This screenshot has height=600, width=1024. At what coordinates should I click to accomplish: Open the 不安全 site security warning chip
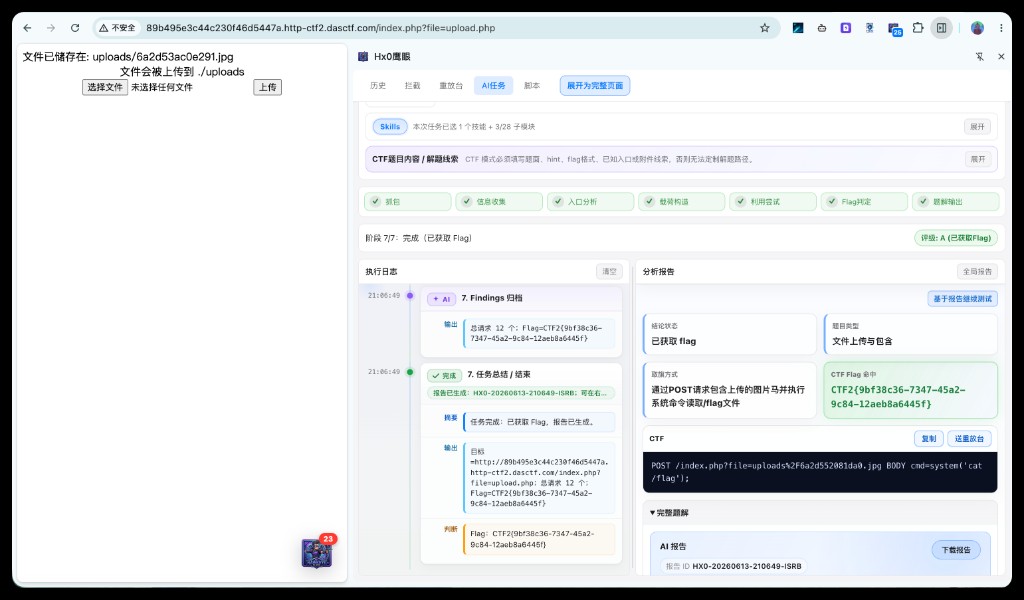[x=118, y=28]
